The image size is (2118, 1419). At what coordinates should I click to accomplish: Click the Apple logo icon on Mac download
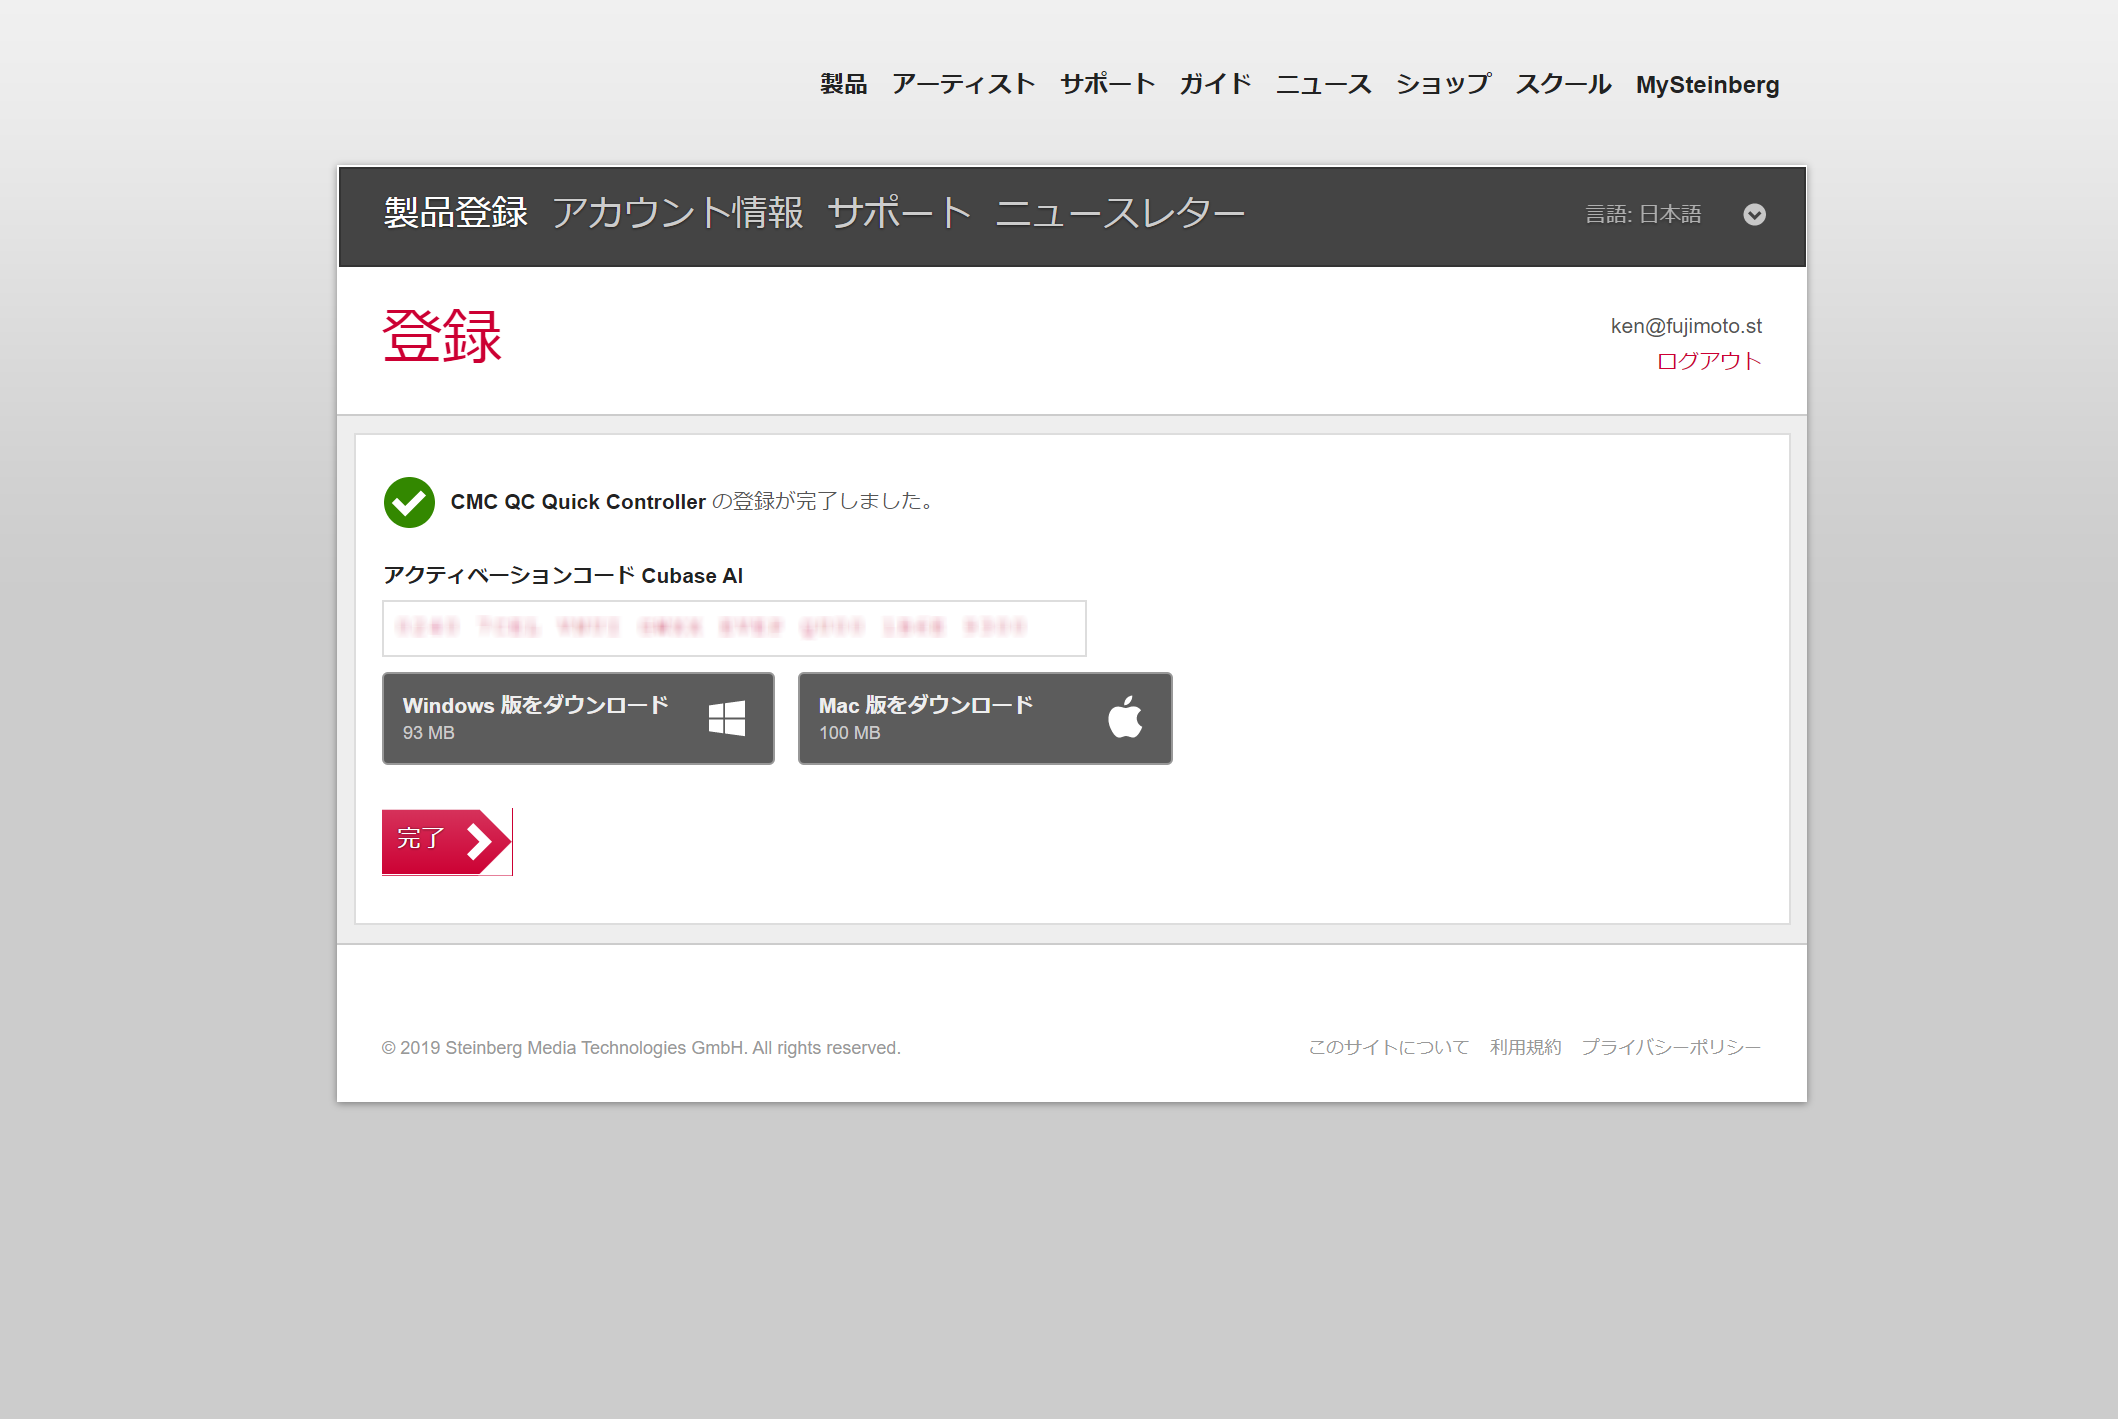pyautogui.click(x=1125, y=717)
